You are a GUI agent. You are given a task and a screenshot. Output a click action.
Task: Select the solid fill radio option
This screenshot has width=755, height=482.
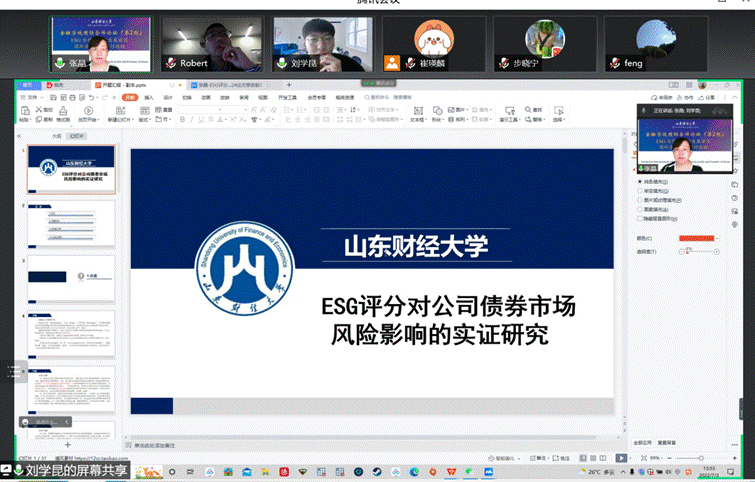640,181
